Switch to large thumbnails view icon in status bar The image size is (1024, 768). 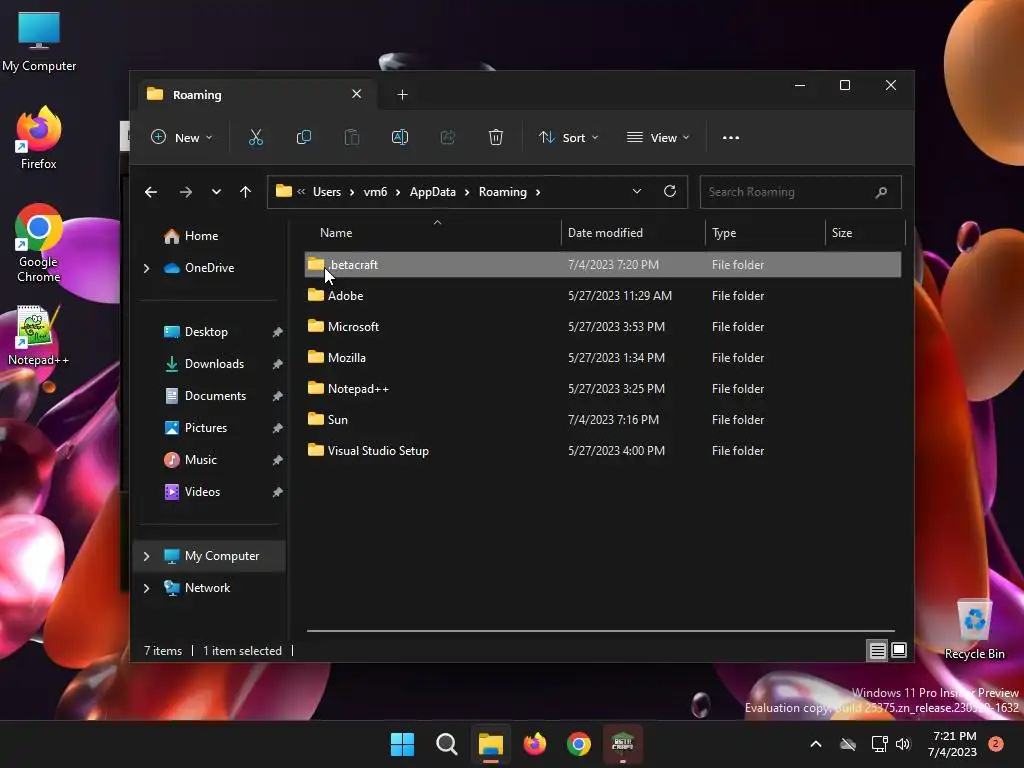899,650
